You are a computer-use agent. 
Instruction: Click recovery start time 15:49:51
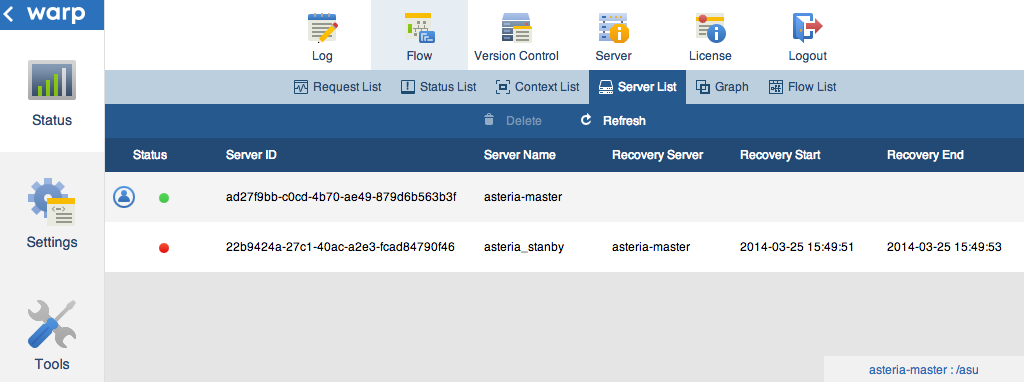click(x=797, y=247)
